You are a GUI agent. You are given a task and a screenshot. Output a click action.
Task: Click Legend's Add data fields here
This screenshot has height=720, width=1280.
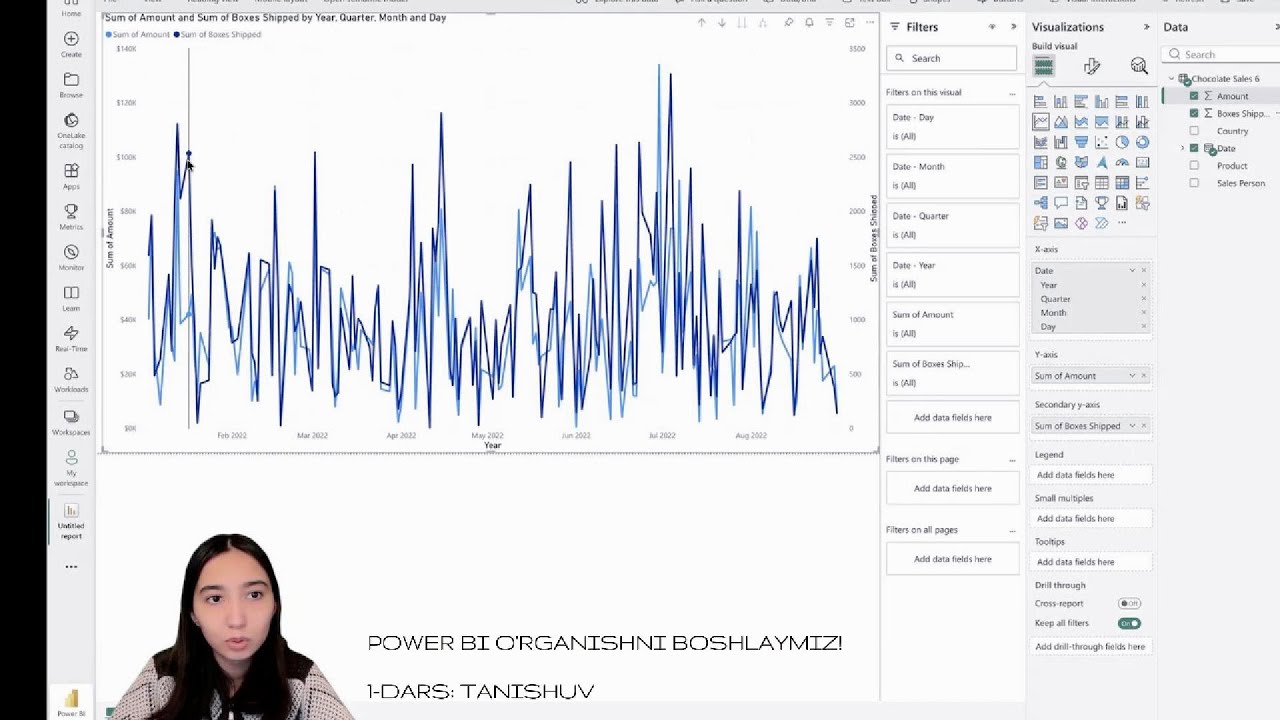(x=1091, y=475)
